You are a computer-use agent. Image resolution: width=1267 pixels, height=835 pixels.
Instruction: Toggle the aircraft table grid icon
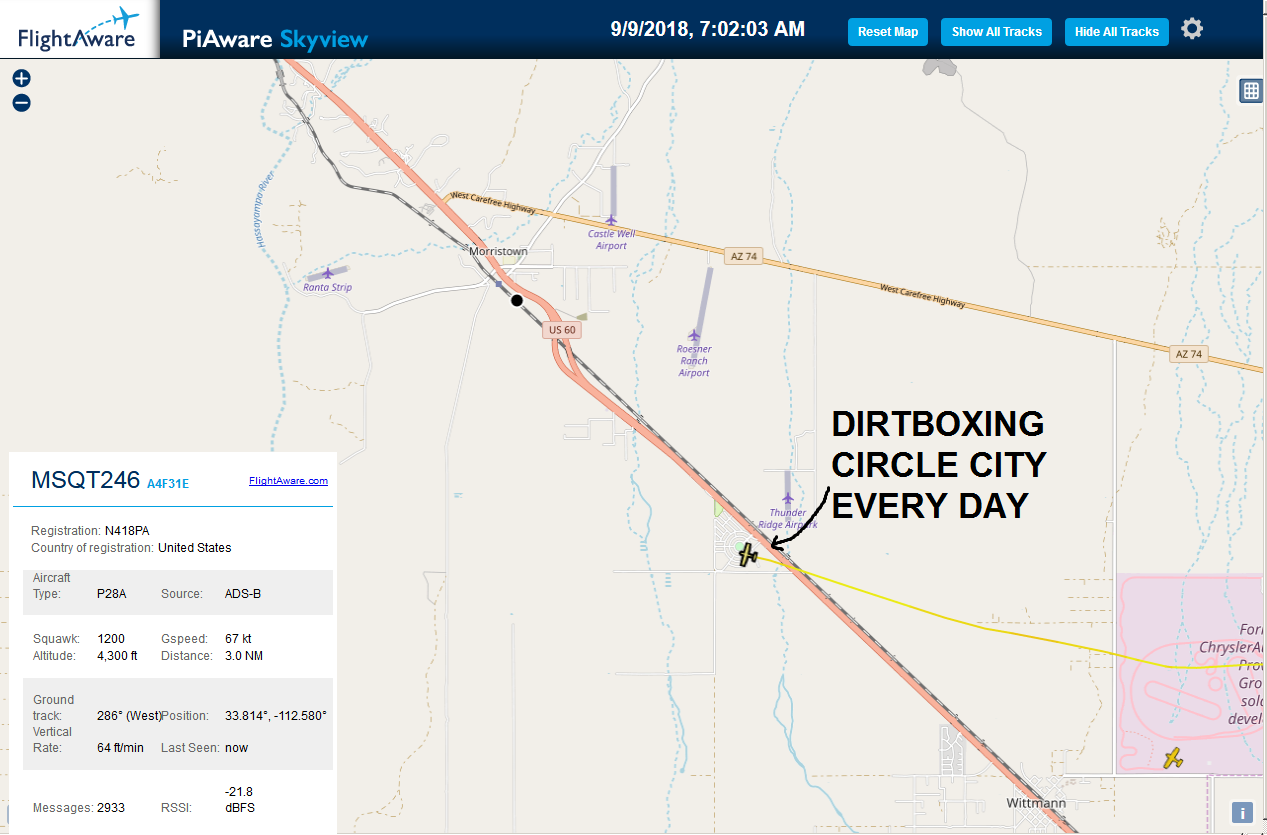[1250, 91]
